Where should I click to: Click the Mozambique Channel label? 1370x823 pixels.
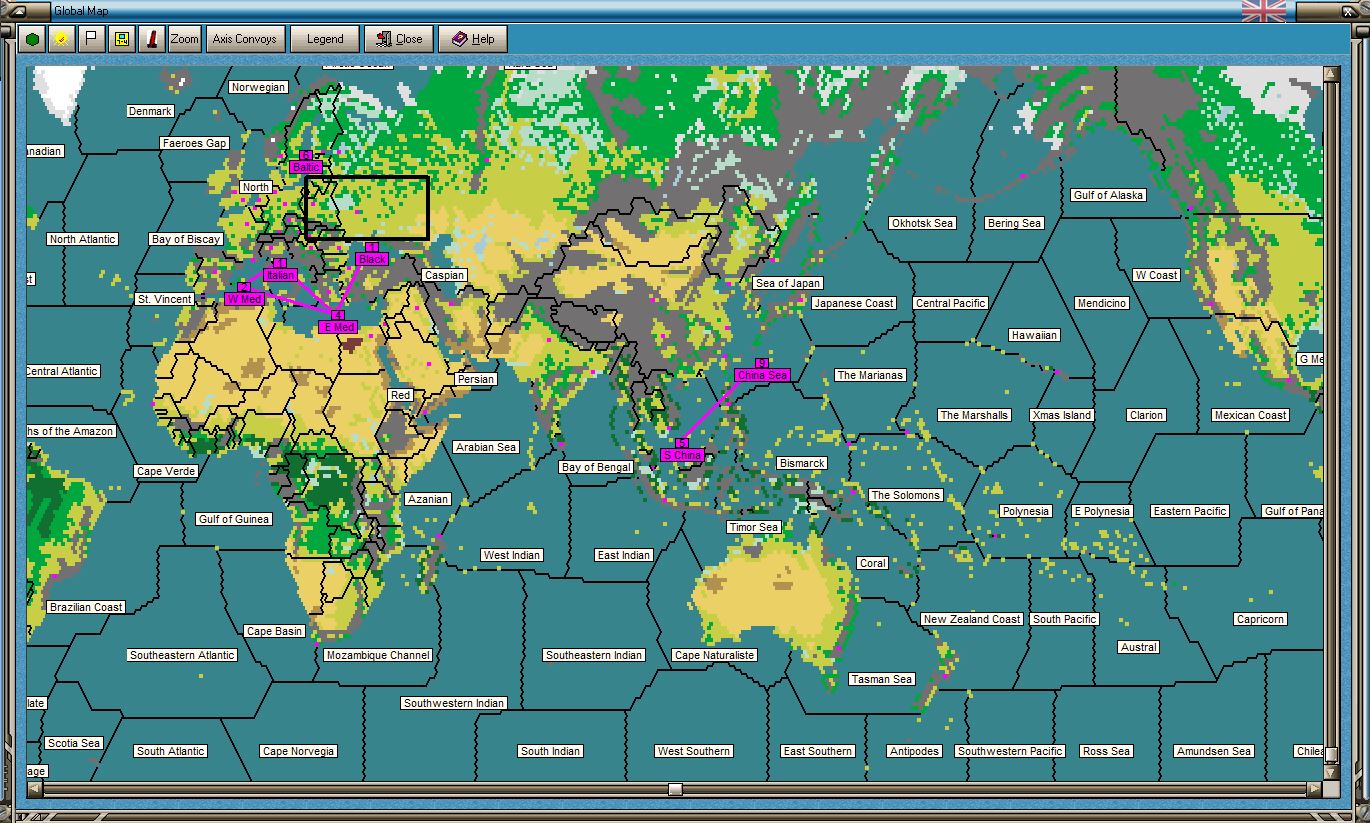(x=378, y=655)
